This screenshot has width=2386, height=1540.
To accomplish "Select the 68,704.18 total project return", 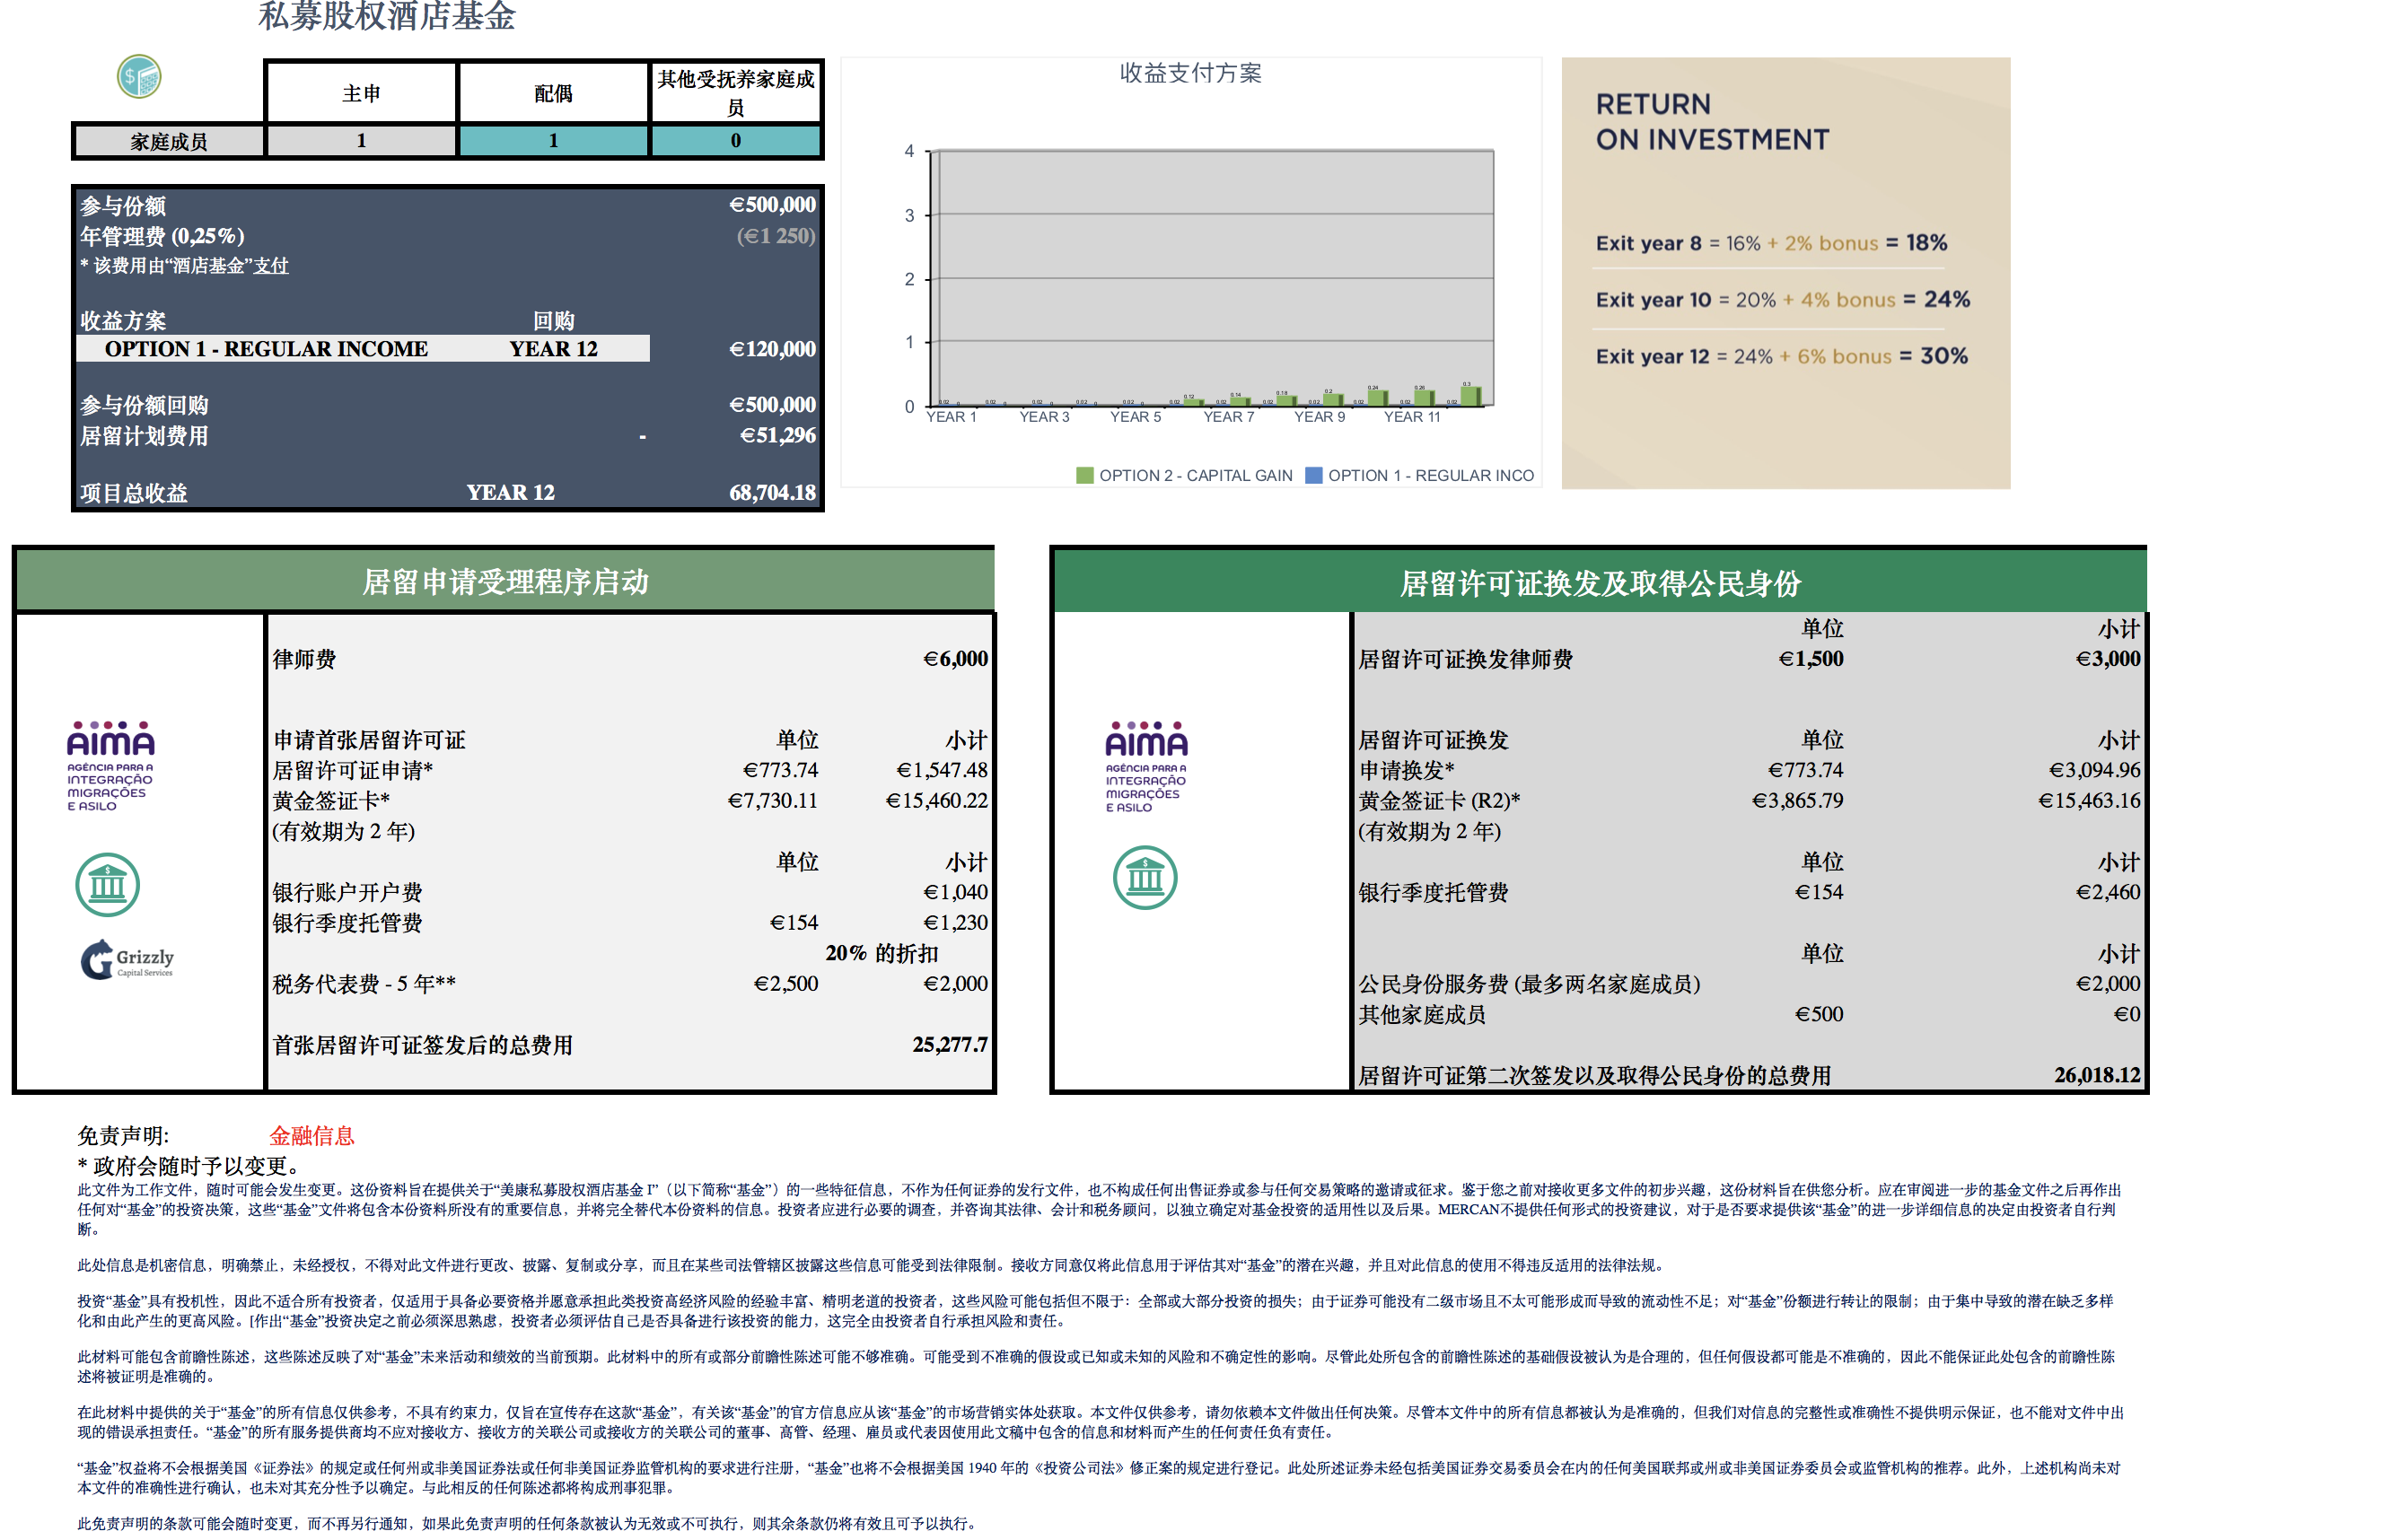I will click(x=772, y=493).
